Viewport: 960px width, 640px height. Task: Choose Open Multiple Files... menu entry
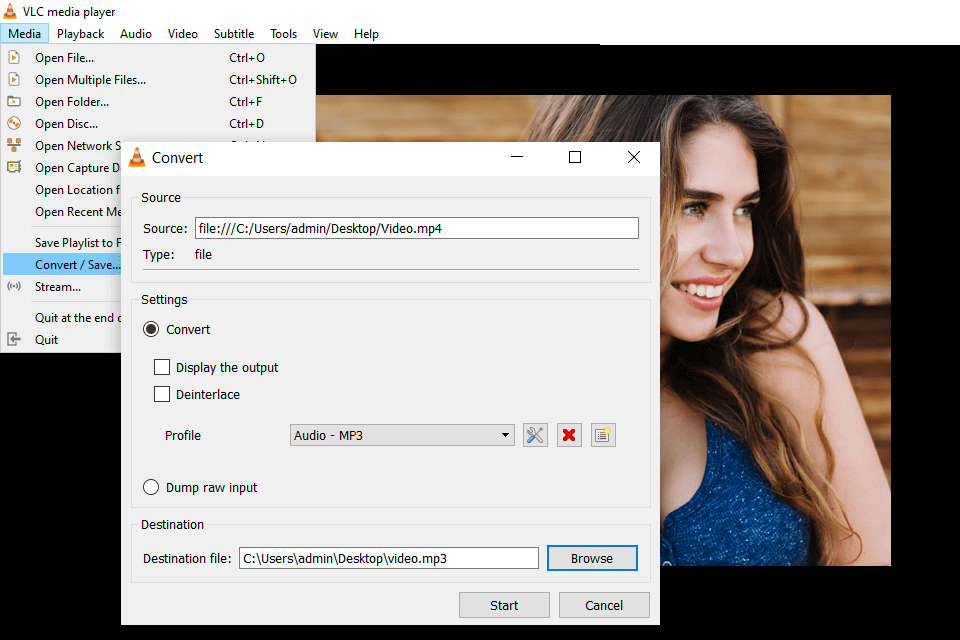coord(159,80)
